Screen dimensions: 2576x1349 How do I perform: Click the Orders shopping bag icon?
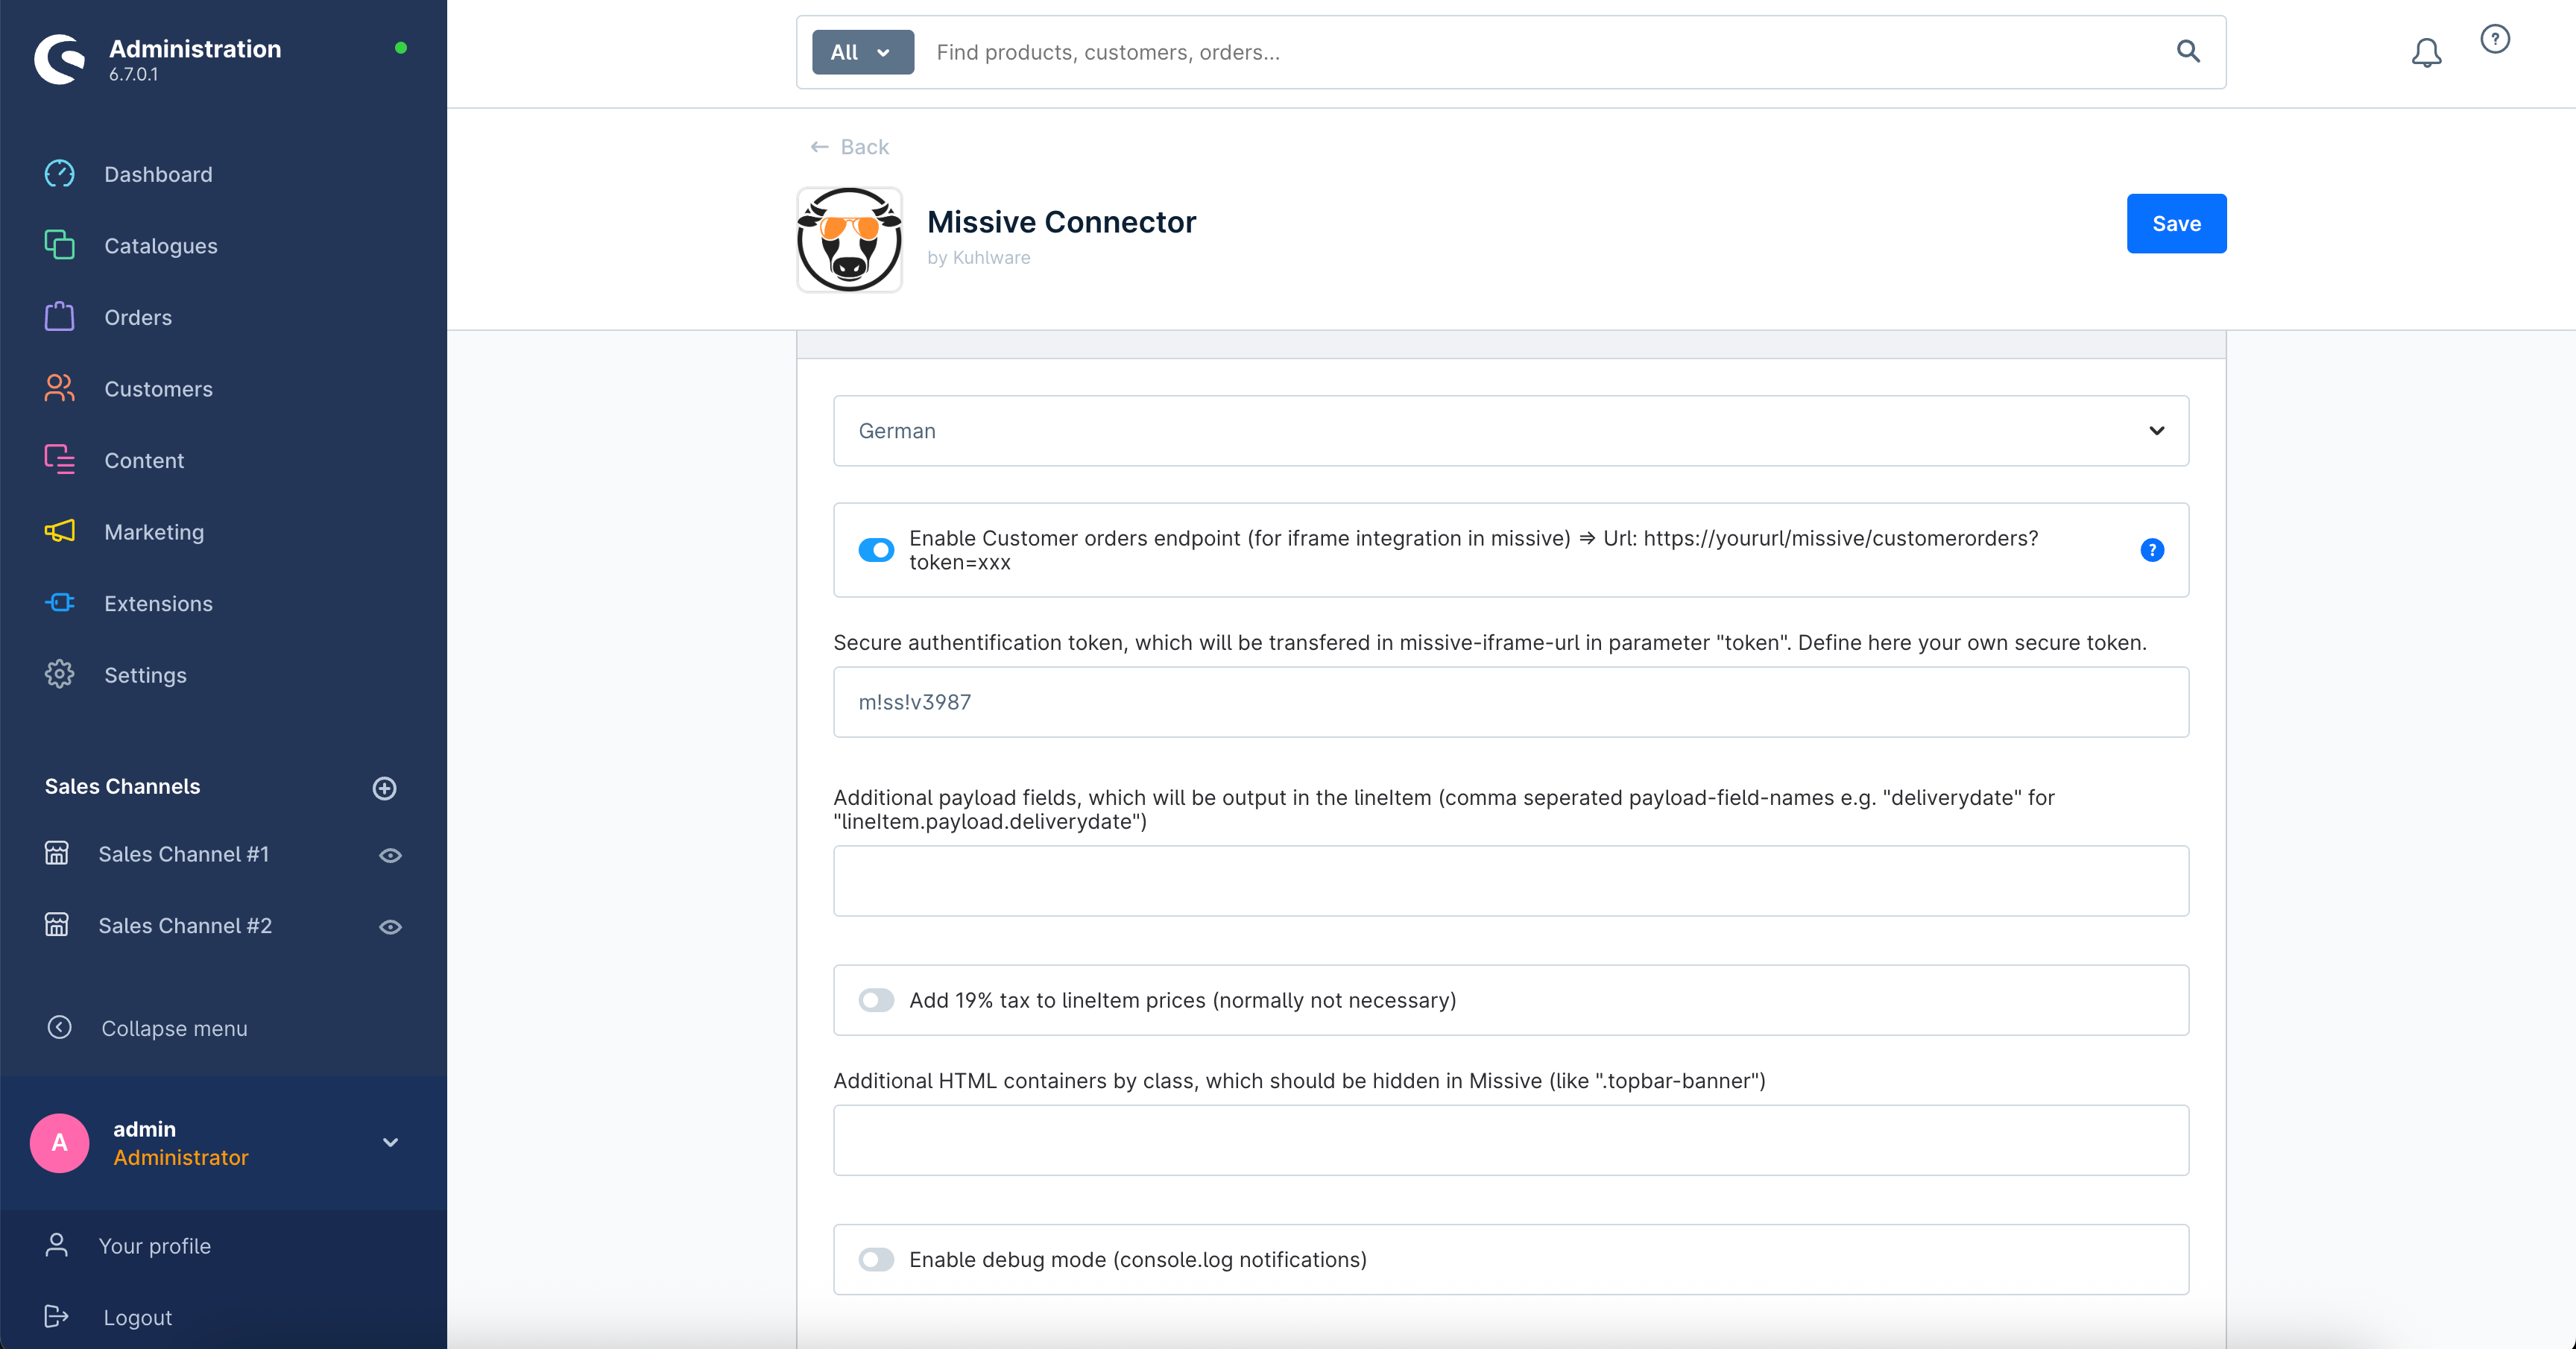tap(59, 317)
